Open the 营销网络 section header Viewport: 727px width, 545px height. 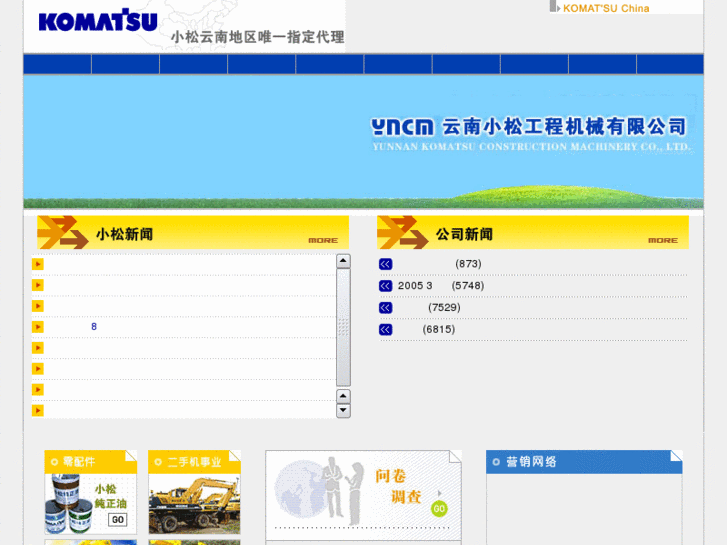[584, 462]
